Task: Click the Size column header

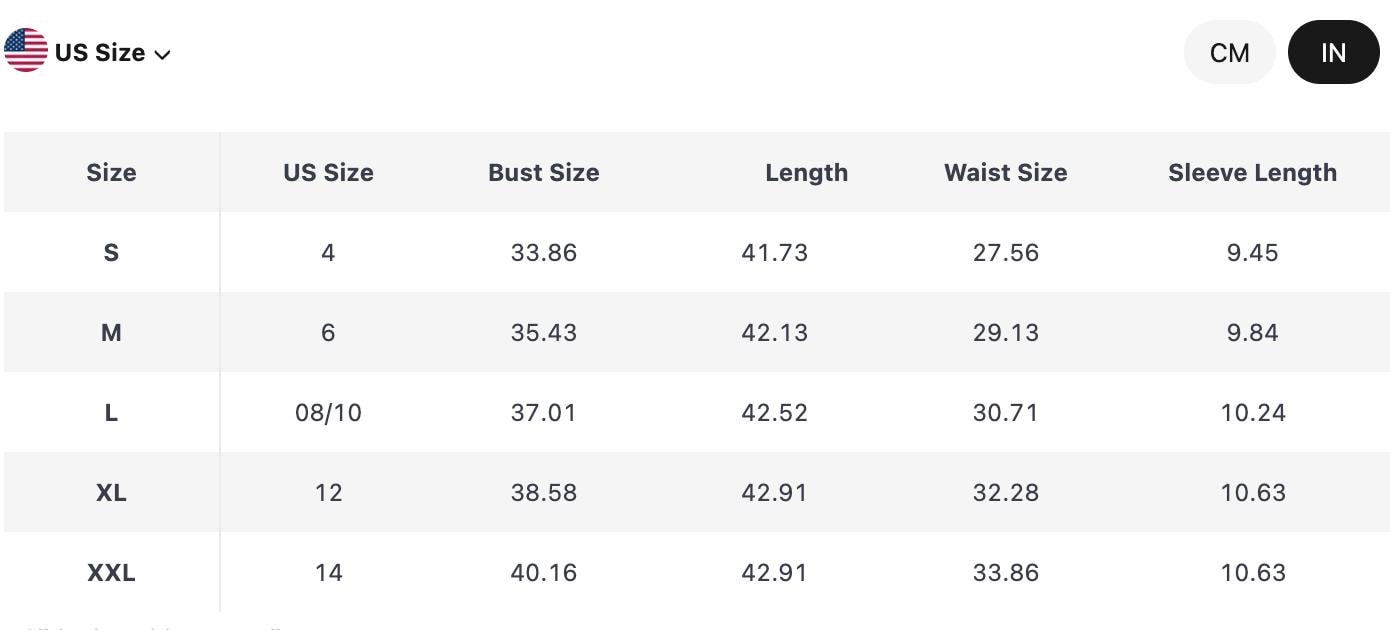Action: coord(111,172)
